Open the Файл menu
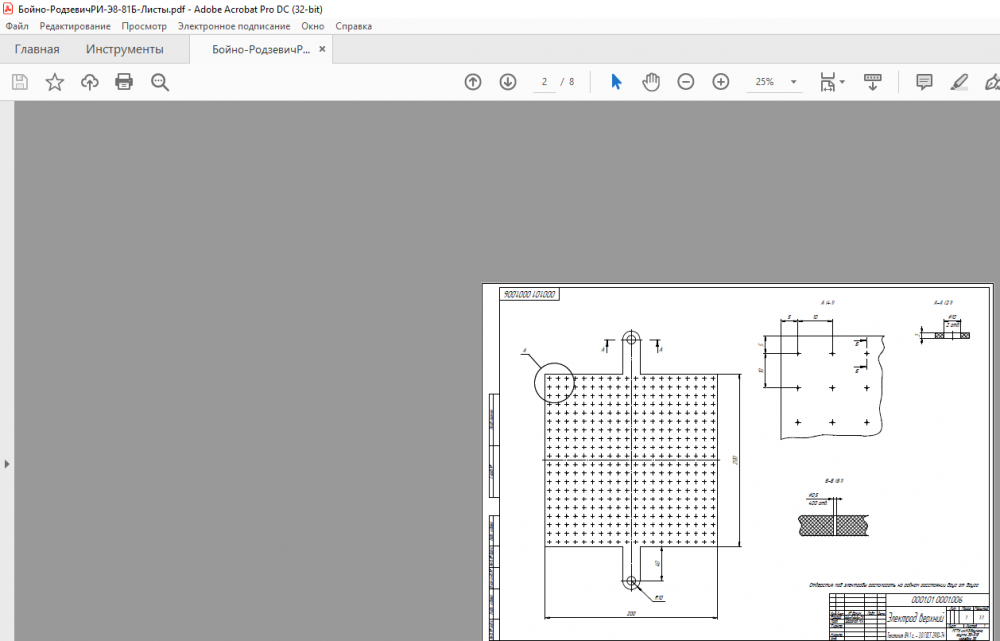Screen dimensions: 1000x641 click(x=17, y=26)
